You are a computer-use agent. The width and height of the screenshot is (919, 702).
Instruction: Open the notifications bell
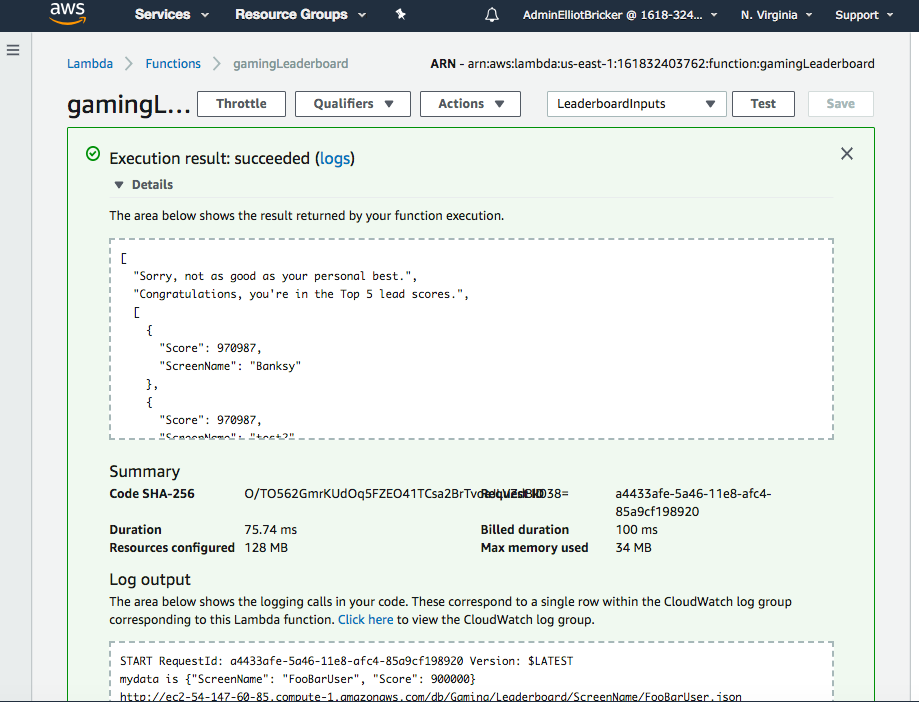(x=492, y=15)
